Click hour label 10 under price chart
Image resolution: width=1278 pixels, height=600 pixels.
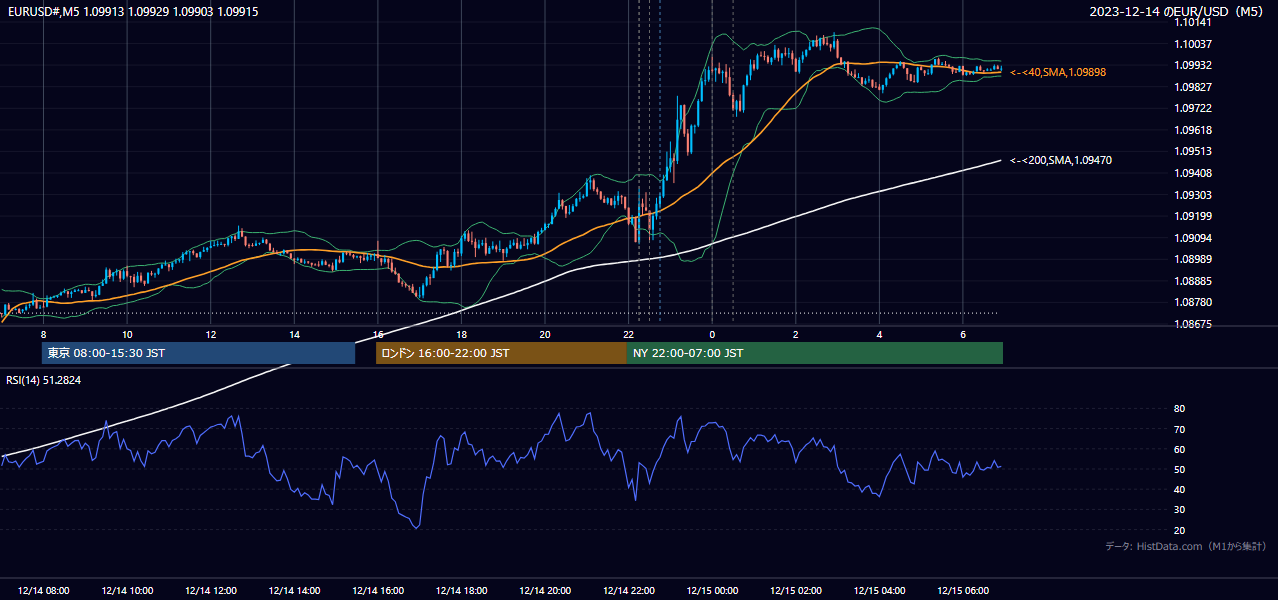(x=127, y=334)
